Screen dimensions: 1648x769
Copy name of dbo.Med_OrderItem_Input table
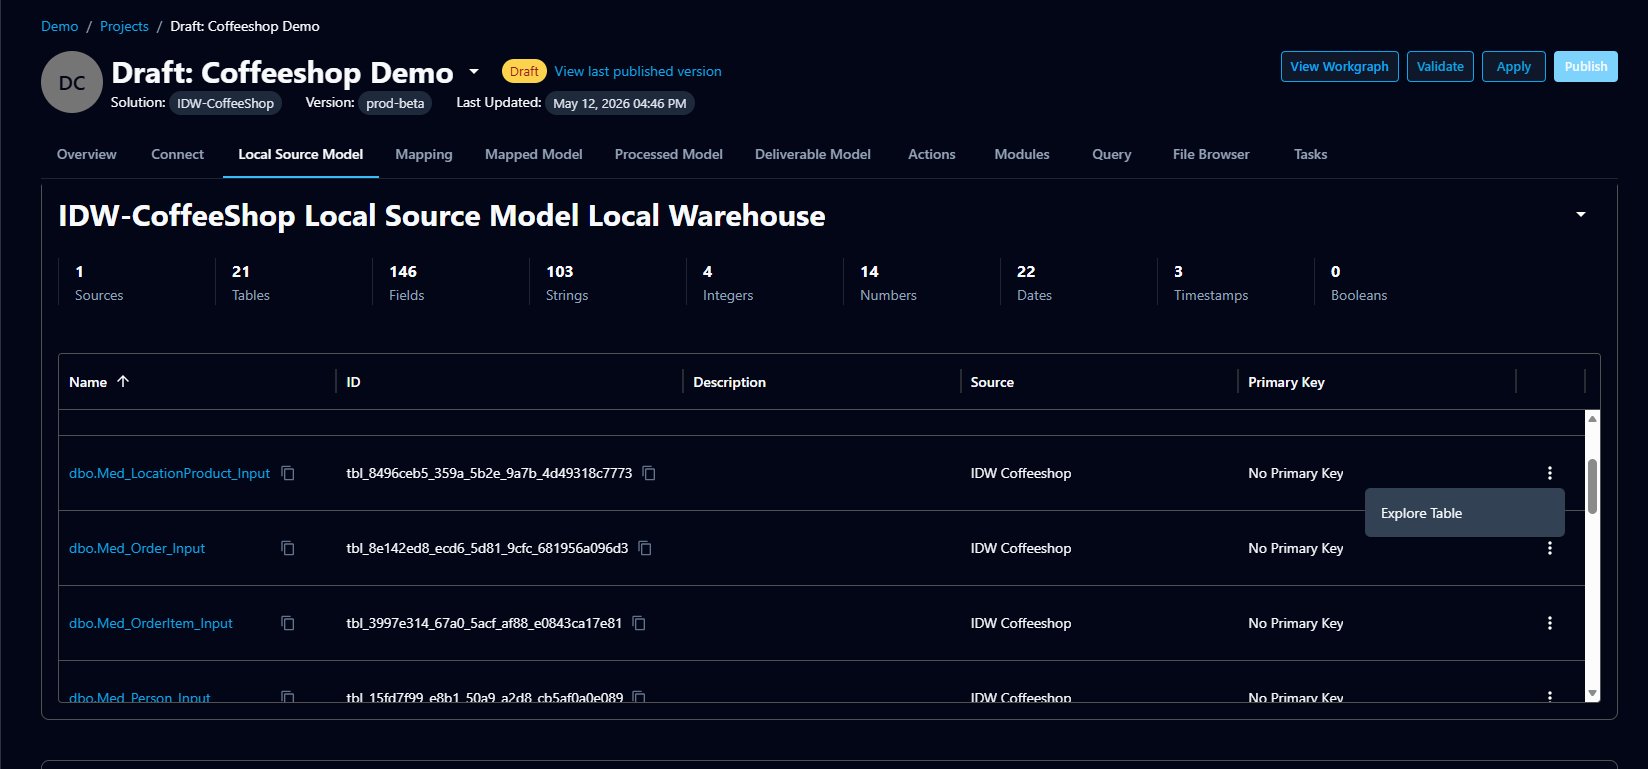pyautogui.click(x=288, y=623)
